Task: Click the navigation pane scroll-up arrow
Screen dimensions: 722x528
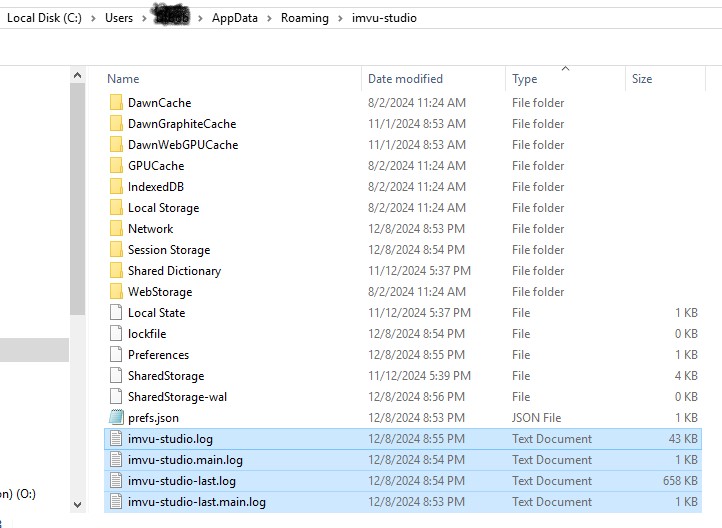Action: point(77,75)
